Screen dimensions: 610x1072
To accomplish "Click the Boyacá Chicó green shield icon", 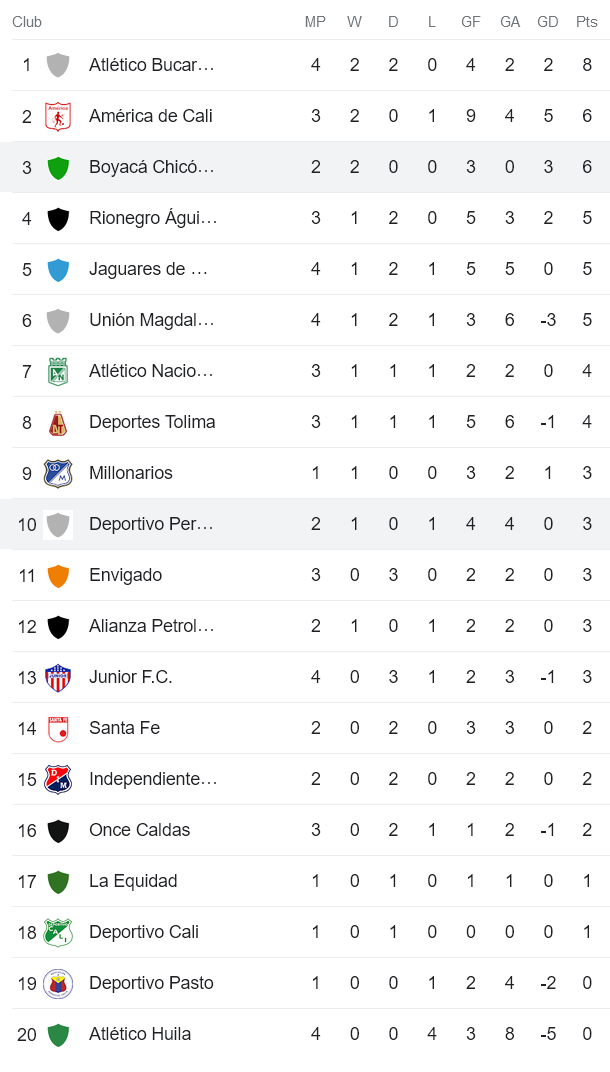I will (x=58, y=167).
